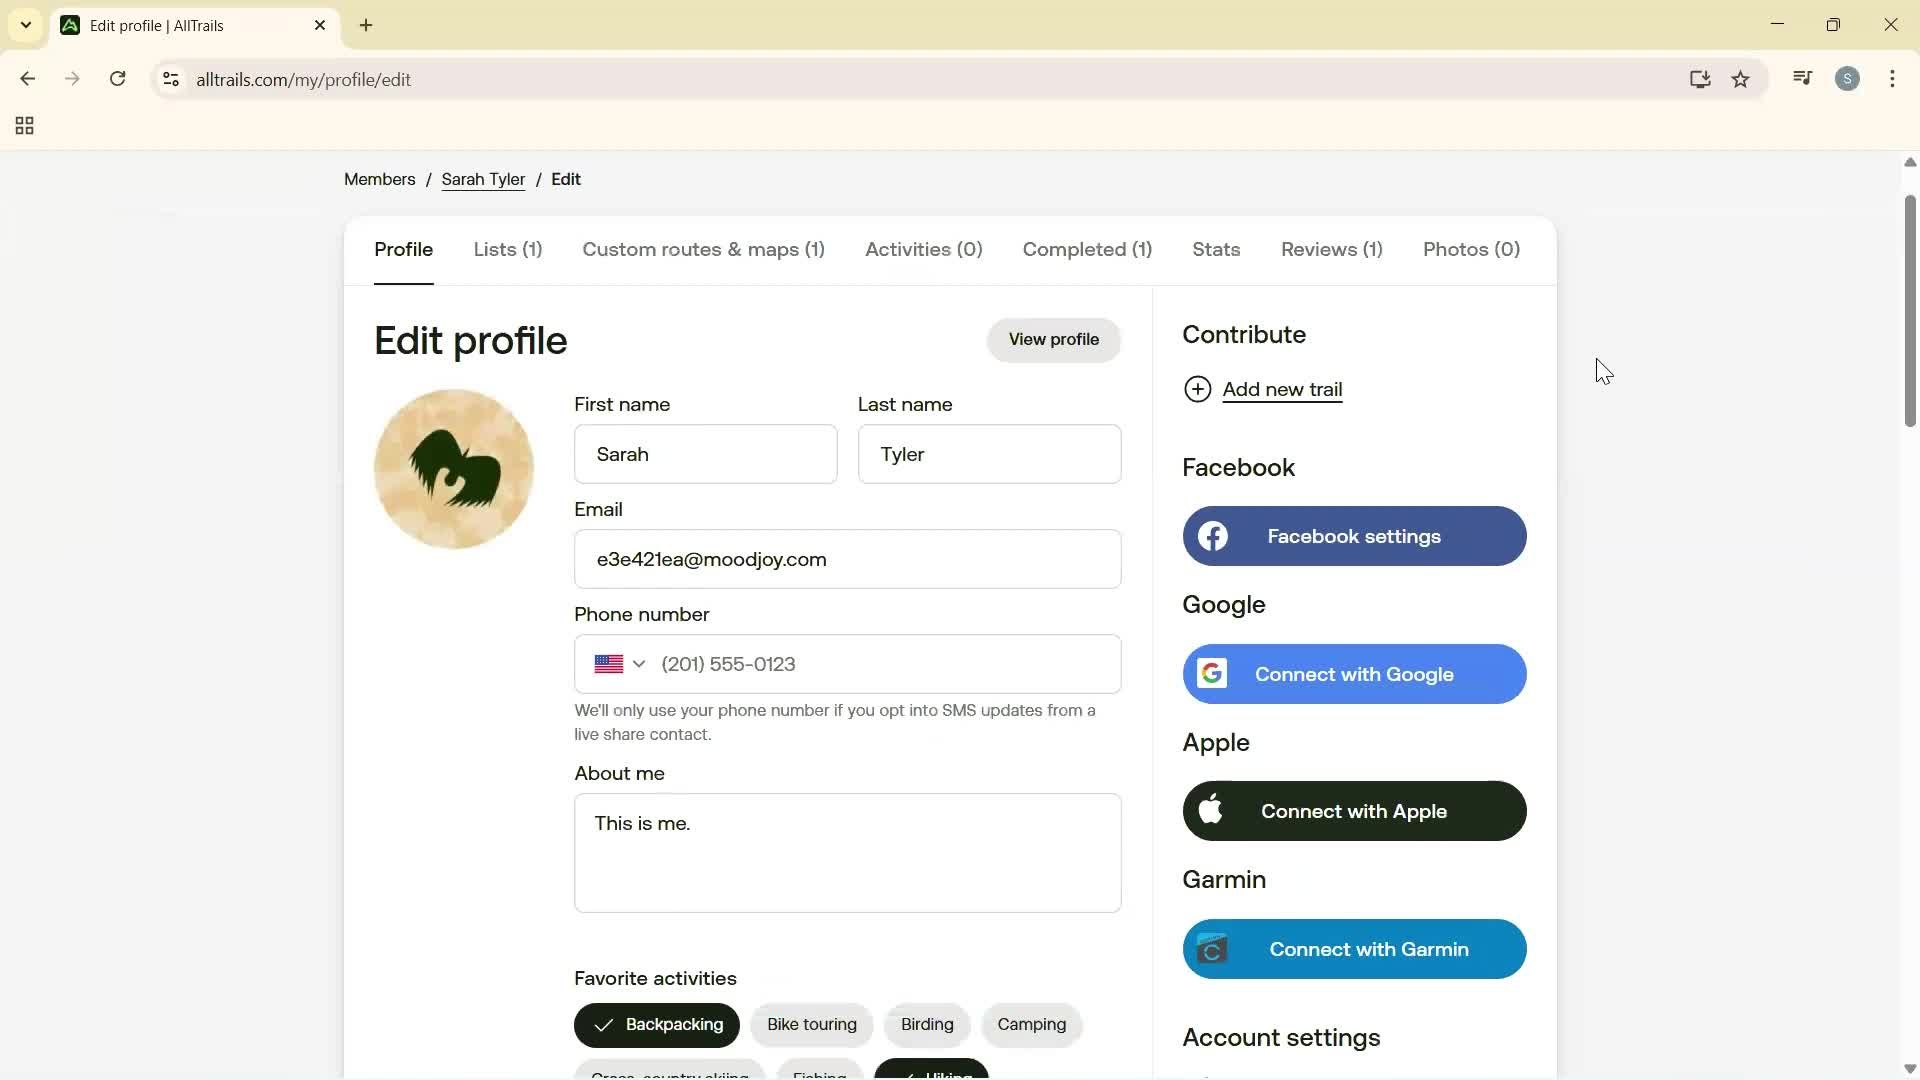This screenshot has width=1920, height=1080.
Task: Click the tab groups grid icon
Action: tap(23, 126)
